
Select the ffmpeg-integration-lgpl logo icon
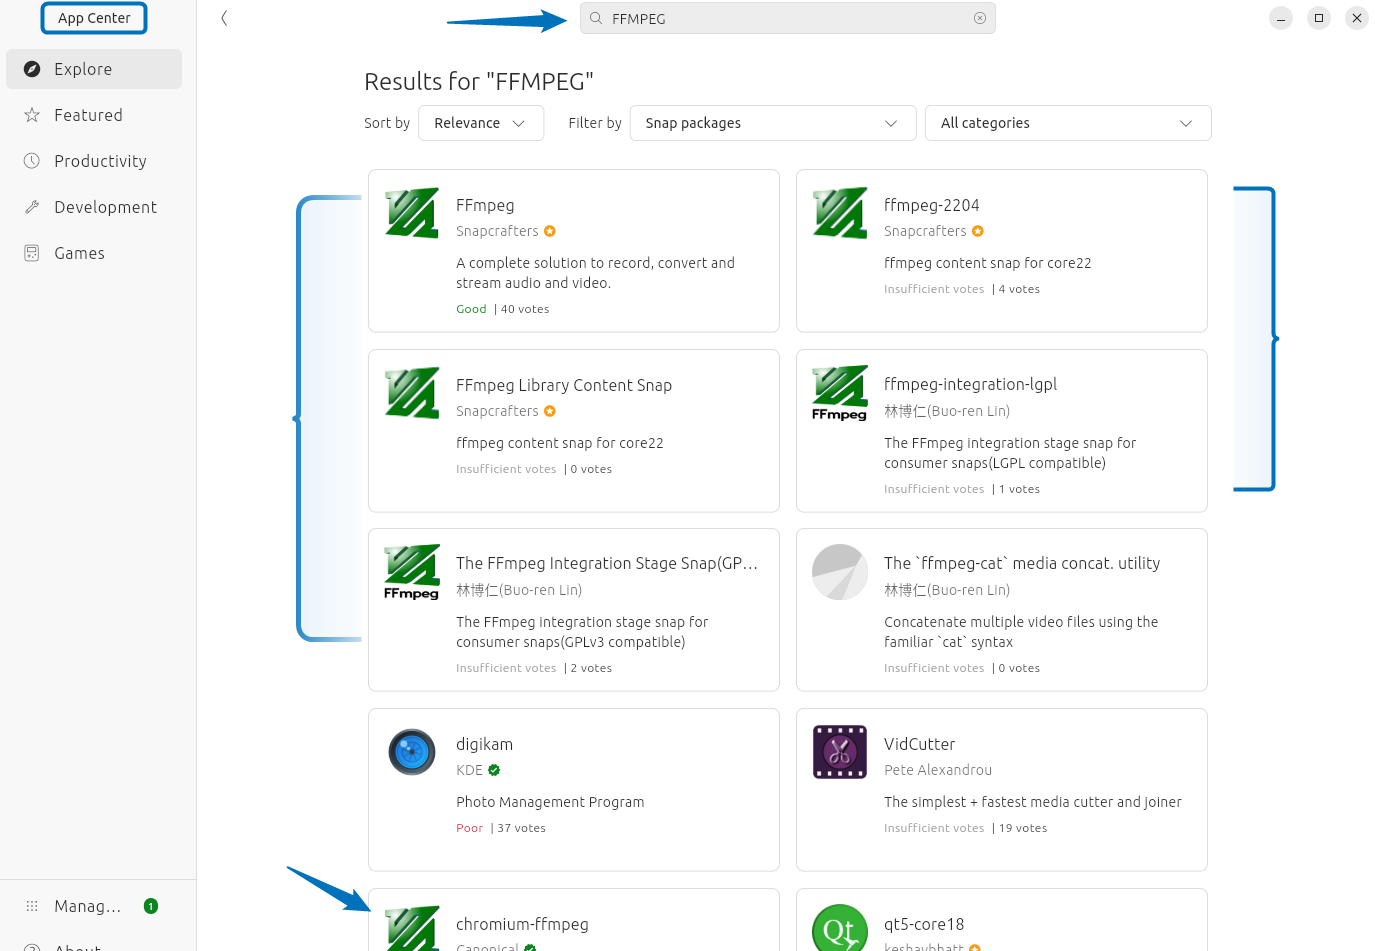coord(839,393)
